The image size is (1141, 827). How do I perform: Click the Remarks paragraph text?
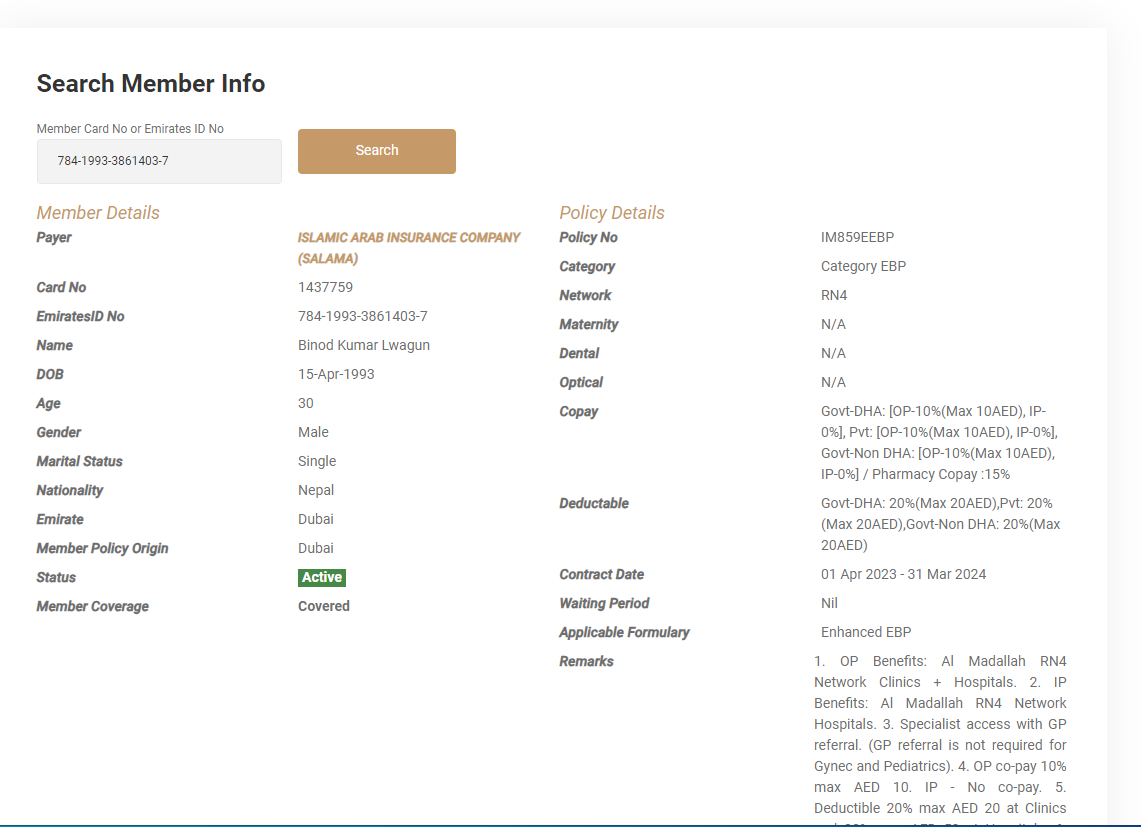point(940,735)
